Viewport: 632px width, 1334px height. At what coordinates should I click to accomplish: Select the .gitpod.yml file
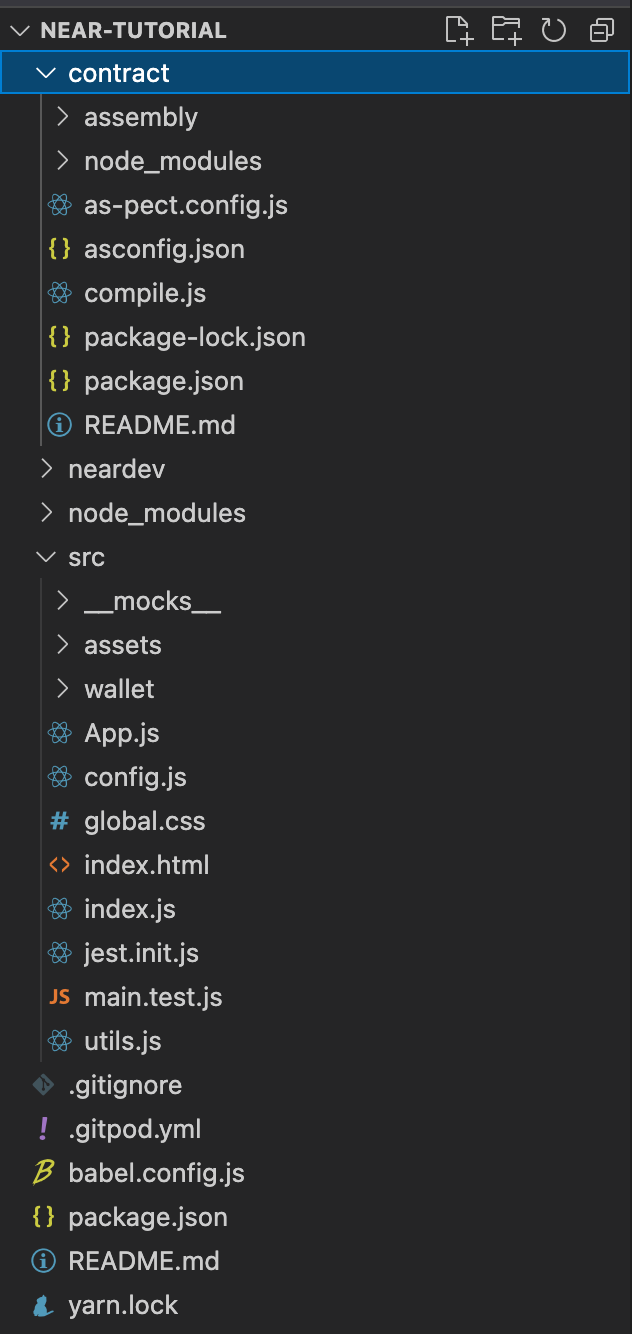tap(134, 1129)
